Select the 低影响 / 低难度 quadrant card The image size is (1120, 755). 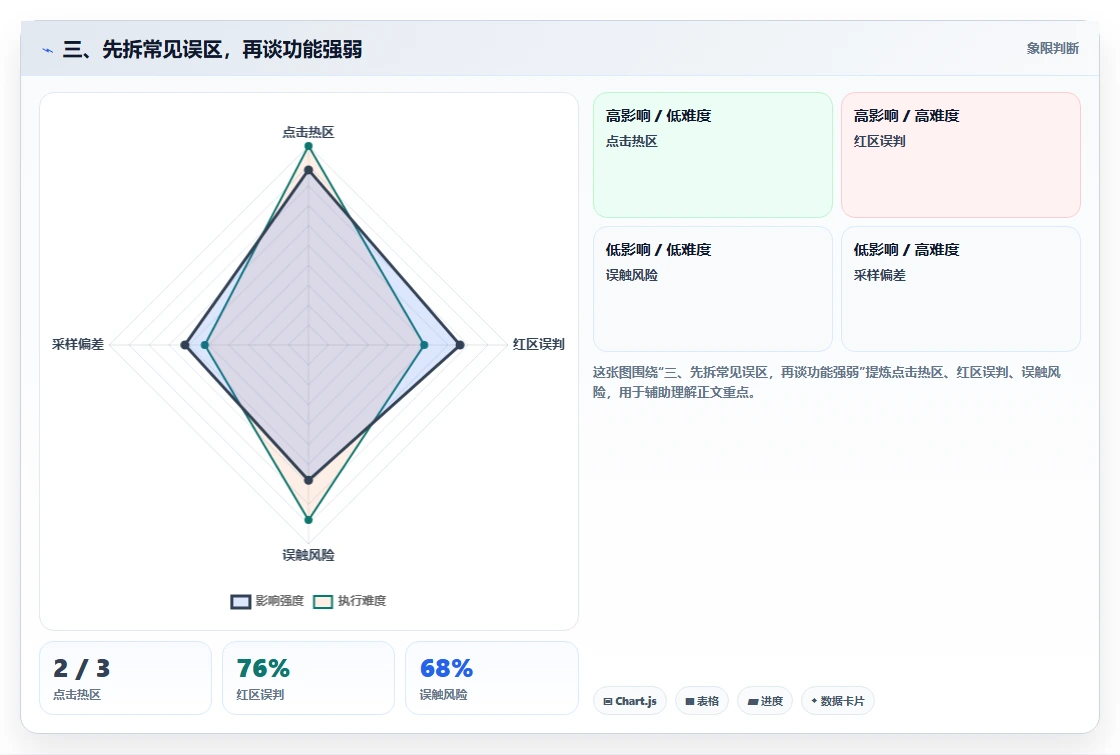[713, 289]
